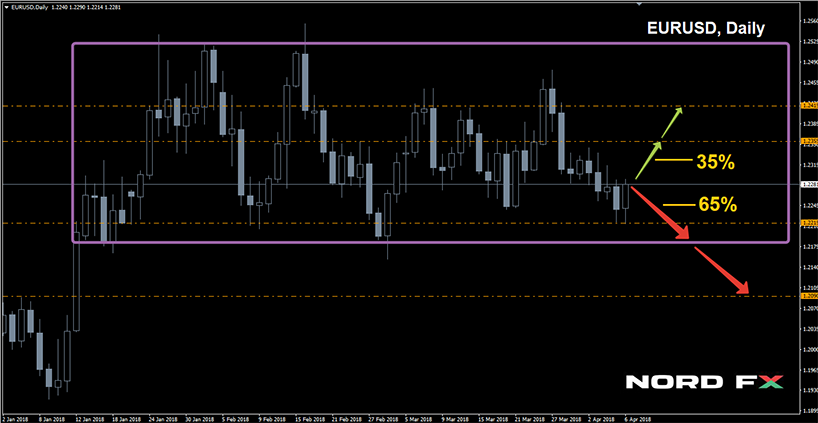Screen dimensions: 818x423
Task: Click the upper green arrow head
Action: pos(680,109)
